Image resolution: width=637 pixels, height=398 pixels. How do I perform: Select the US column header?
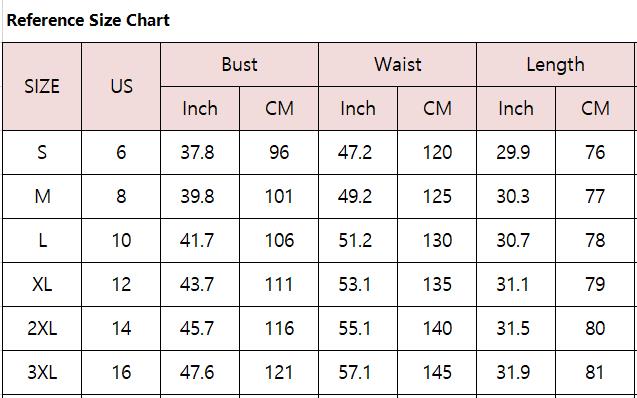coord(121,87)
